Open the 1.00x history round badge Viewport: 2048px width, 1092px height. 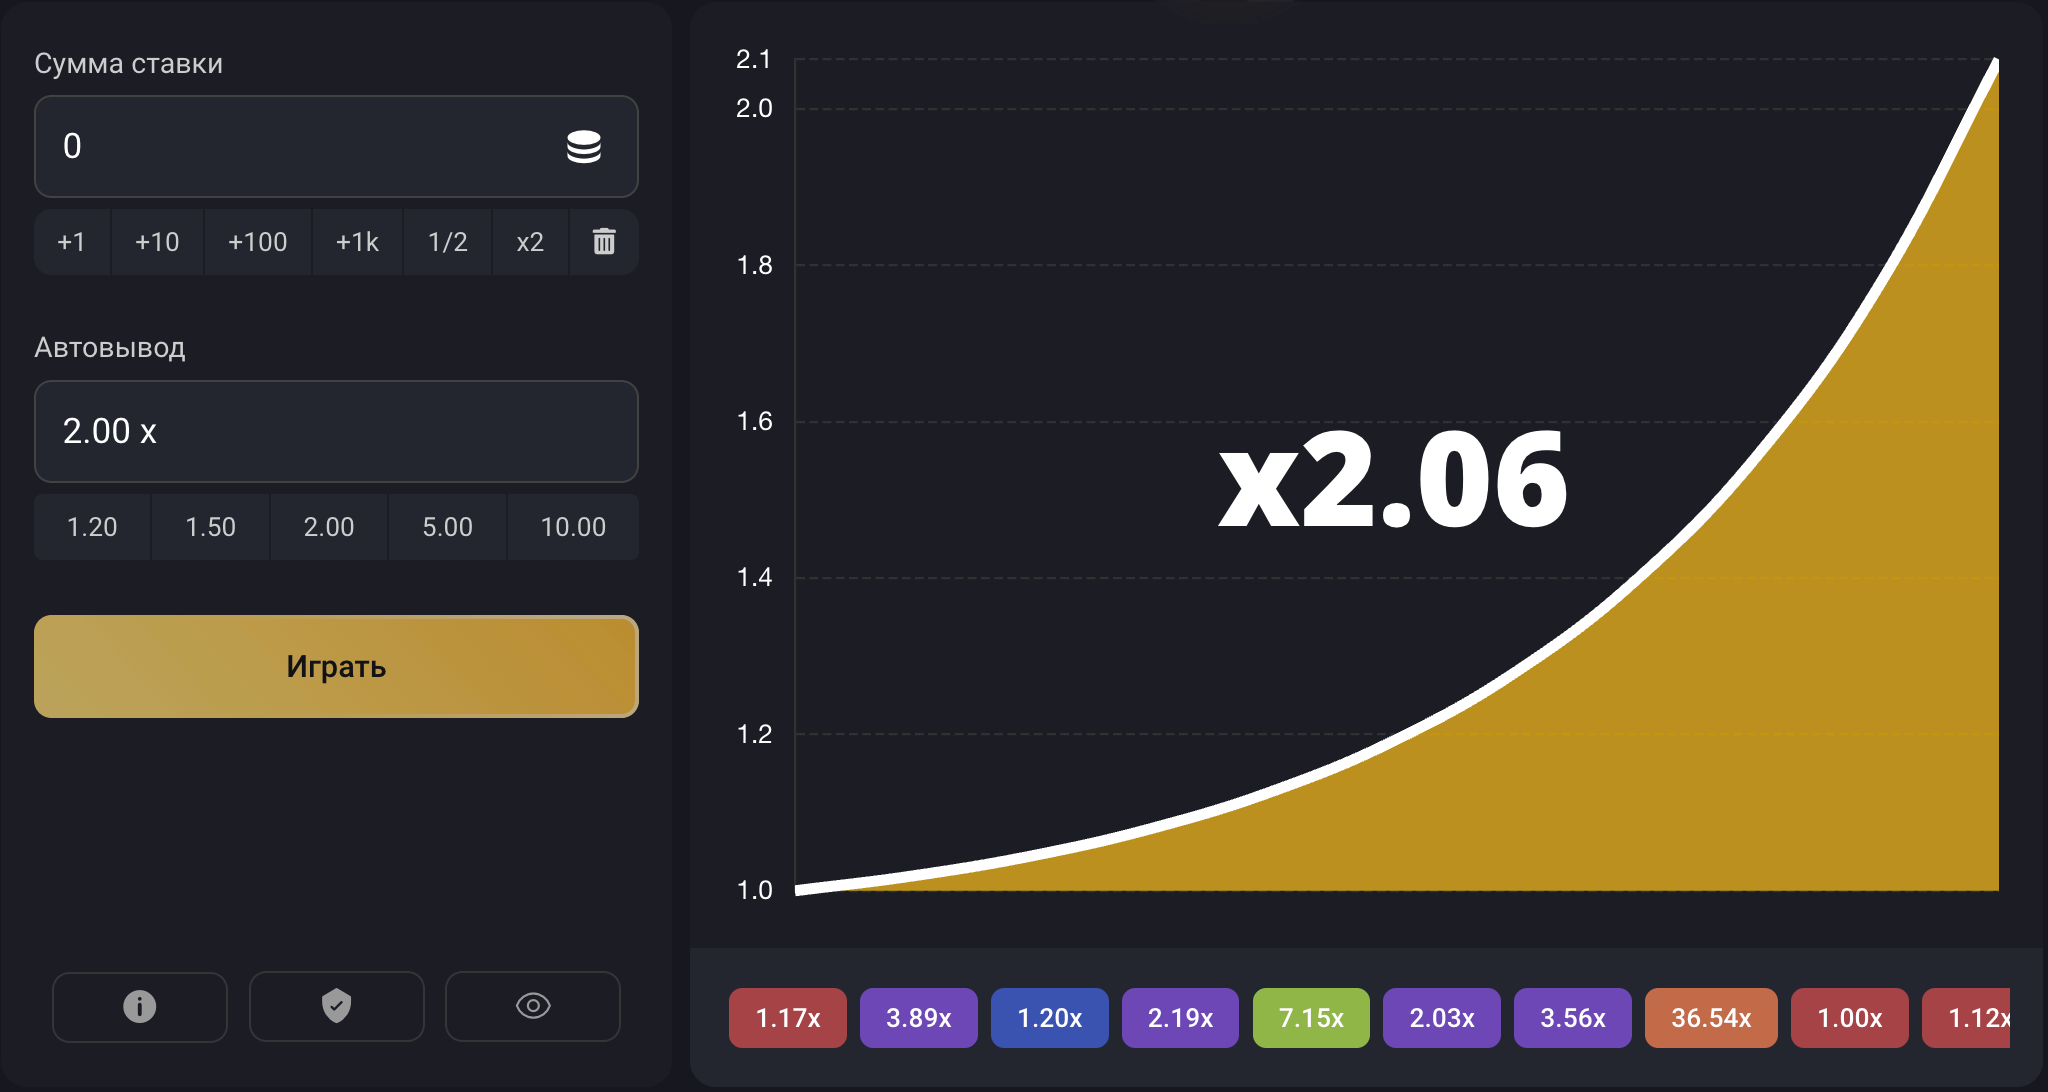(x=1850, y=1018)
